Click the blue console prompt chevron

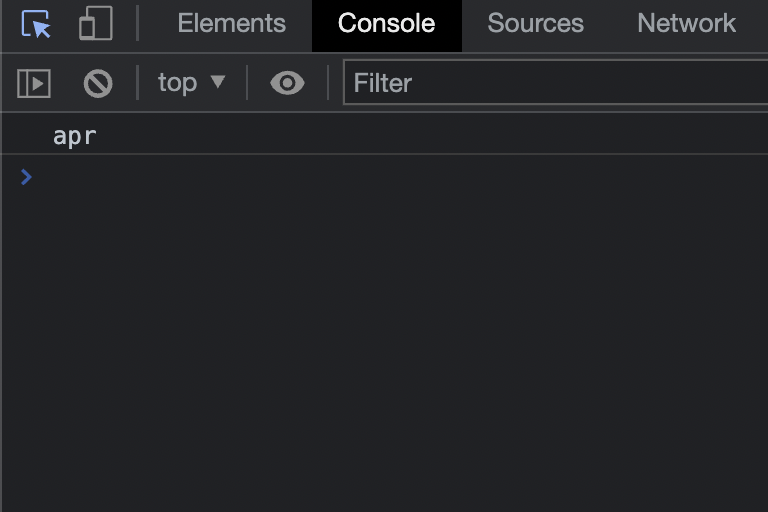click(x=26, y=177)
